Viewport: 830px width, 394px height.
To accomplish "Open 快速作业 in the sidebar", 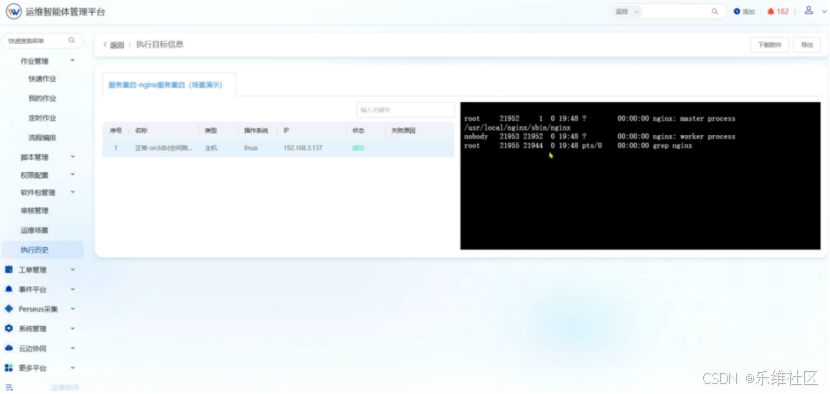I will pyautogui.click(x=42, y=79).
